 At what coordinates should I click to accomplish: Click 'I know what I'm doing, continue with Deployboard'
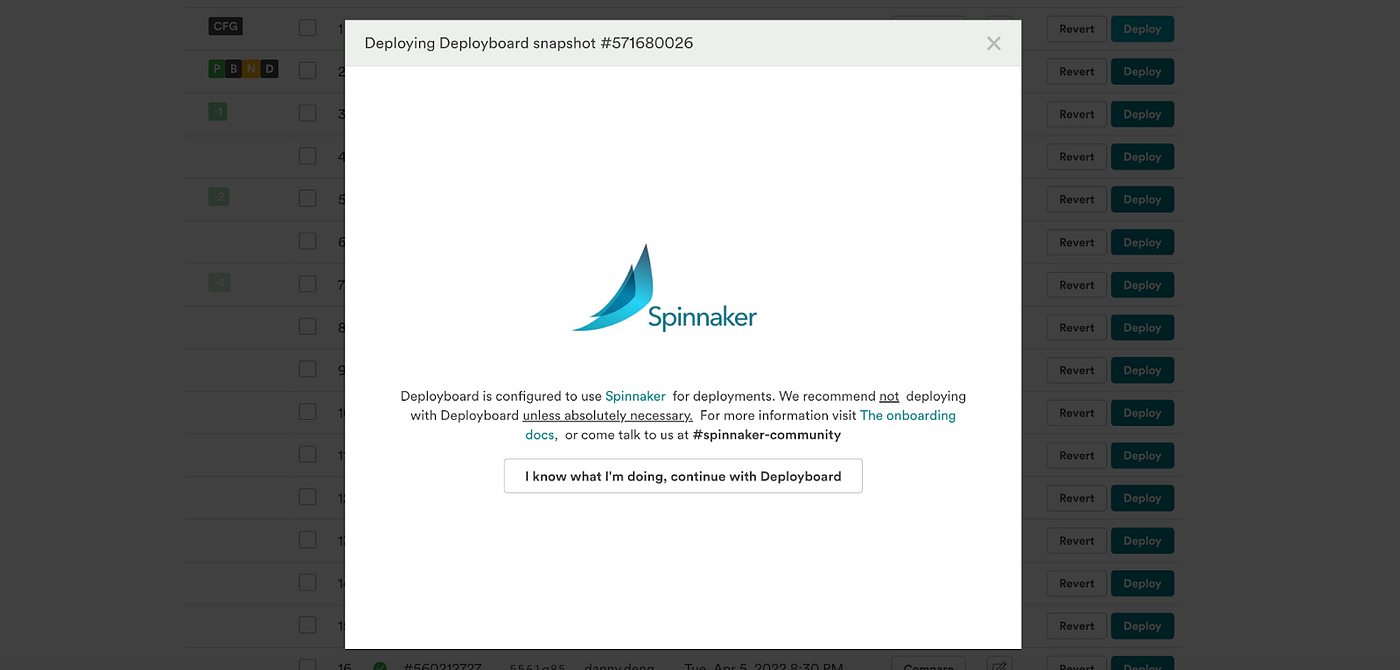point(683,476)
